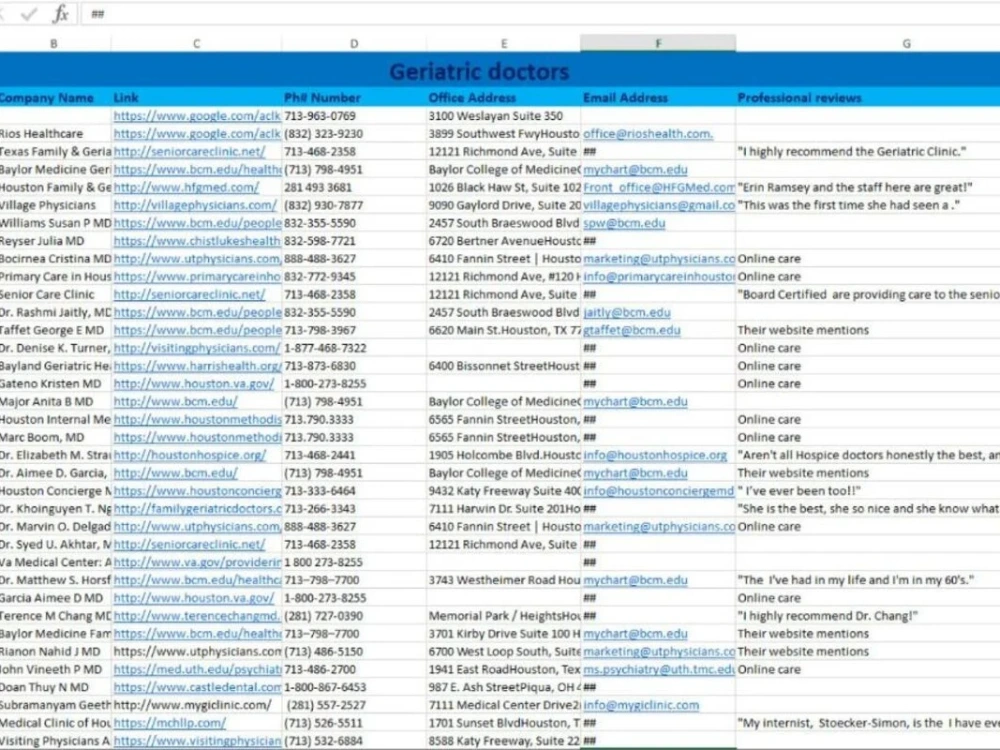This screenshot has height=750, width=1000.
Task: Open the med.uth.edu/psychiat link
Action: coord(197,670)
